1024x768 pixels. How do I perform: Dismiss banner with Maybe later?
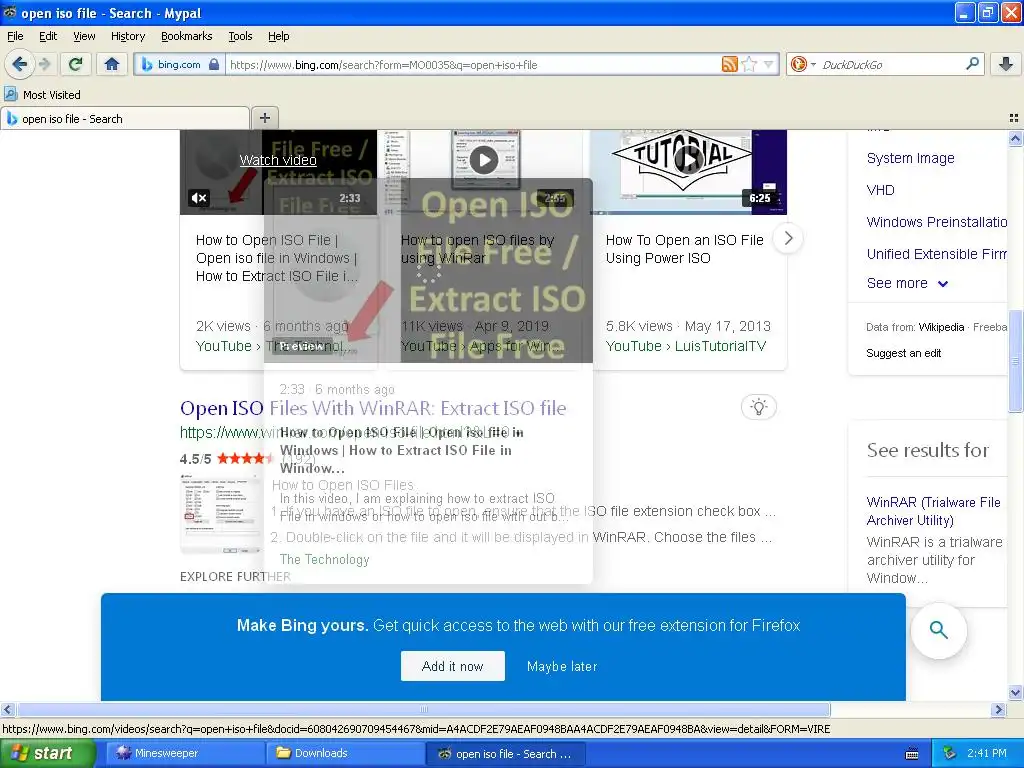[562, 666]
